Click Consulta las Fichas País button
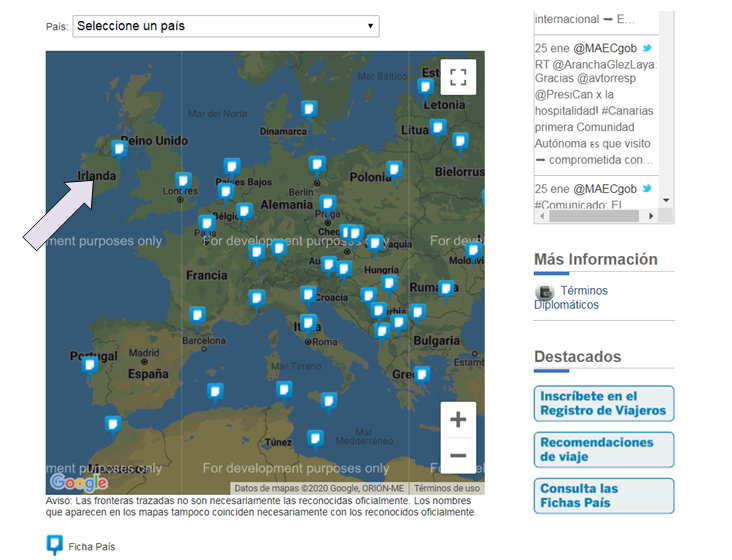 coord(603,496)
